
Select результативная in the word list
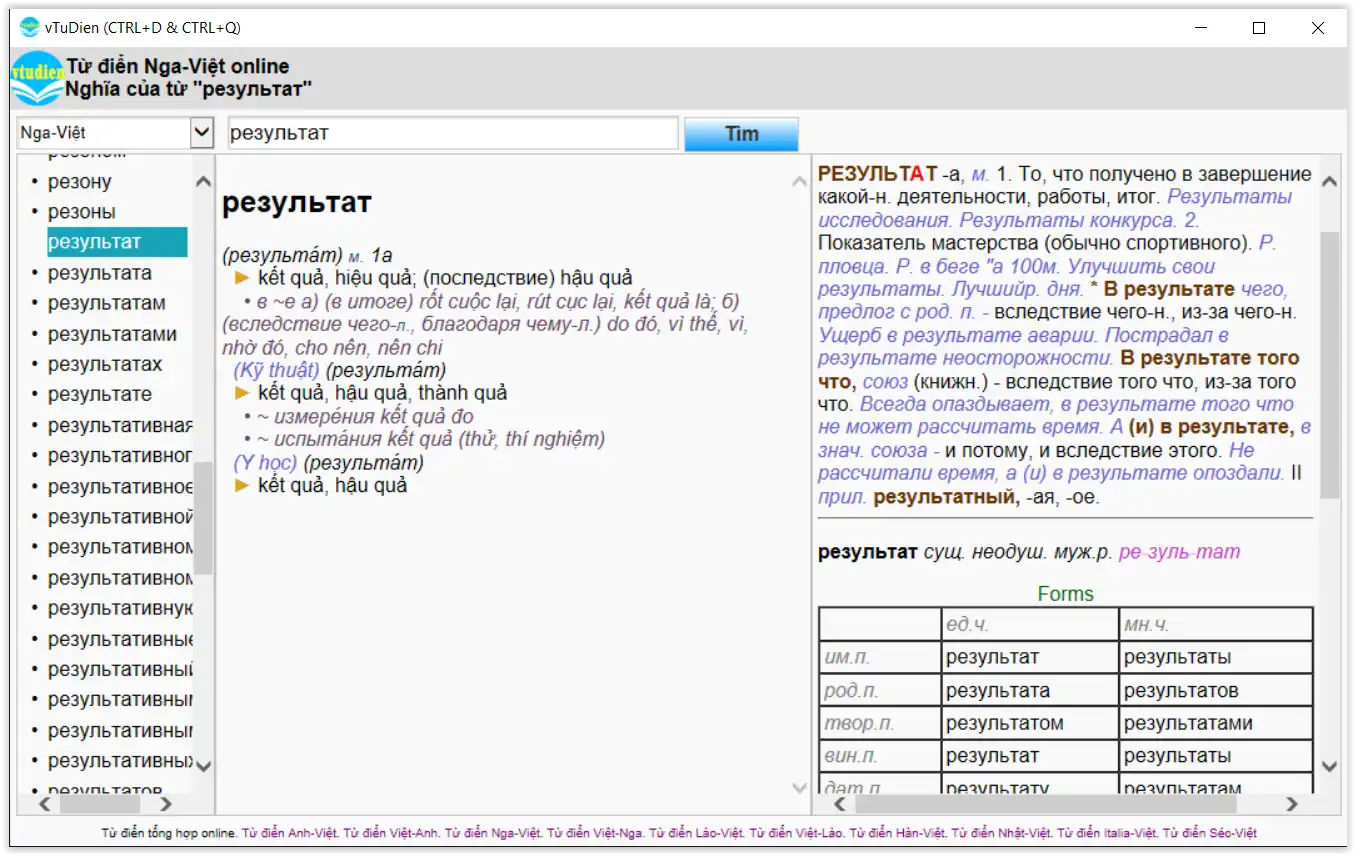tap(120, 425)
